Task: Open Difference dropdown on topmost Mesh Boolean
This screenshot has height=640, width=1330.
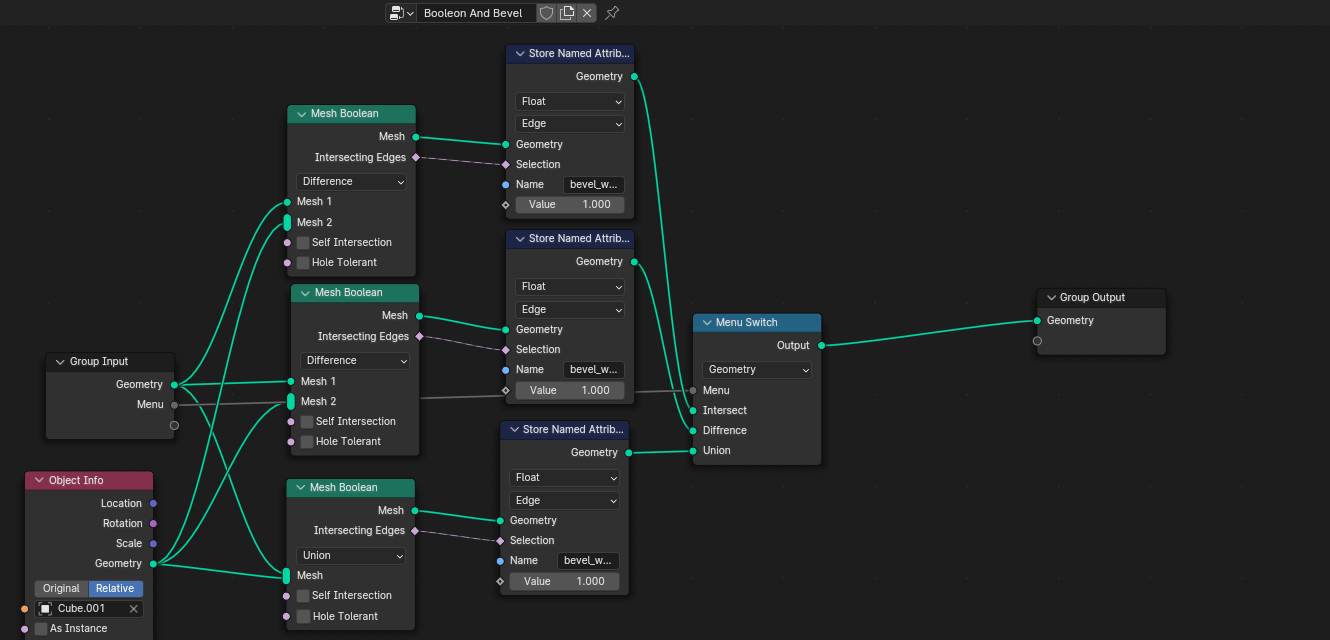Action: 352,181
